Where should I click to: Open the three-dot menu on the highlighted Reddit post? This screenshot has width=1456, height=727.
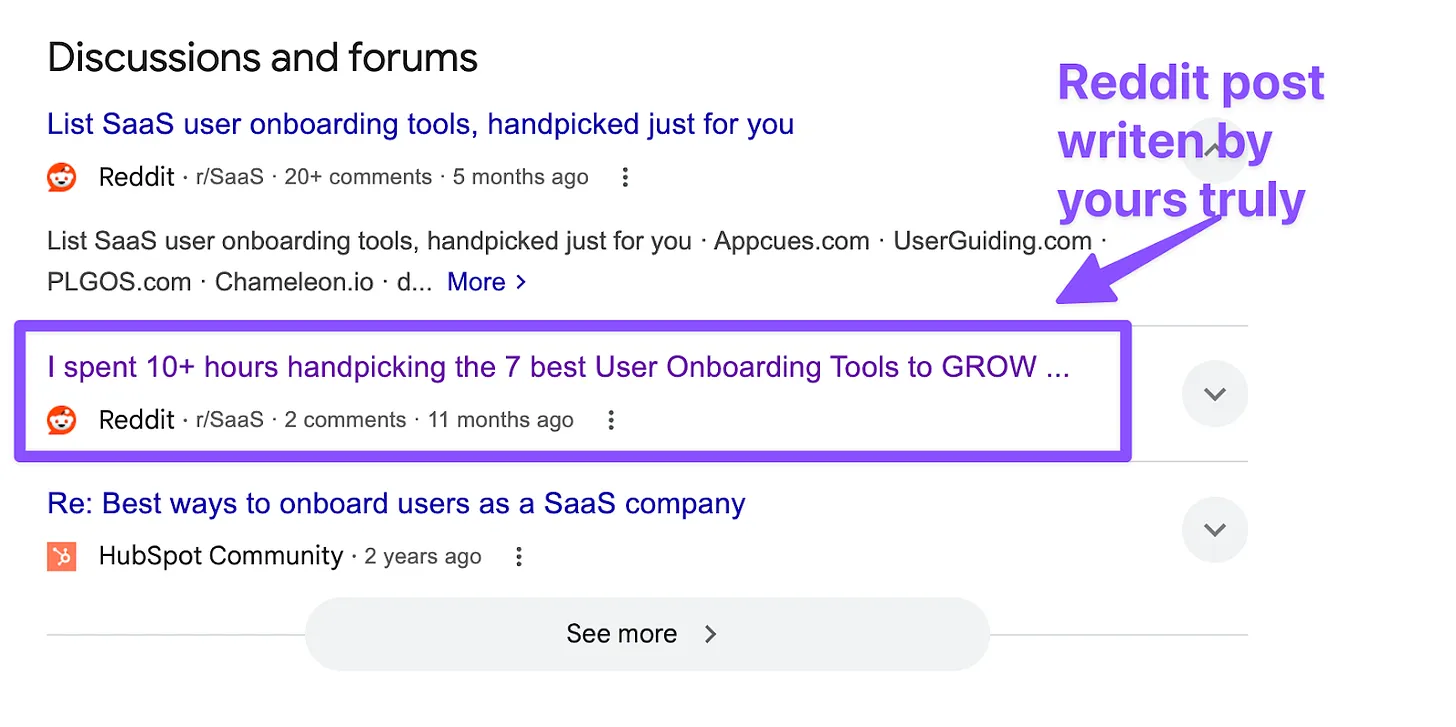[x=610, y=420]
